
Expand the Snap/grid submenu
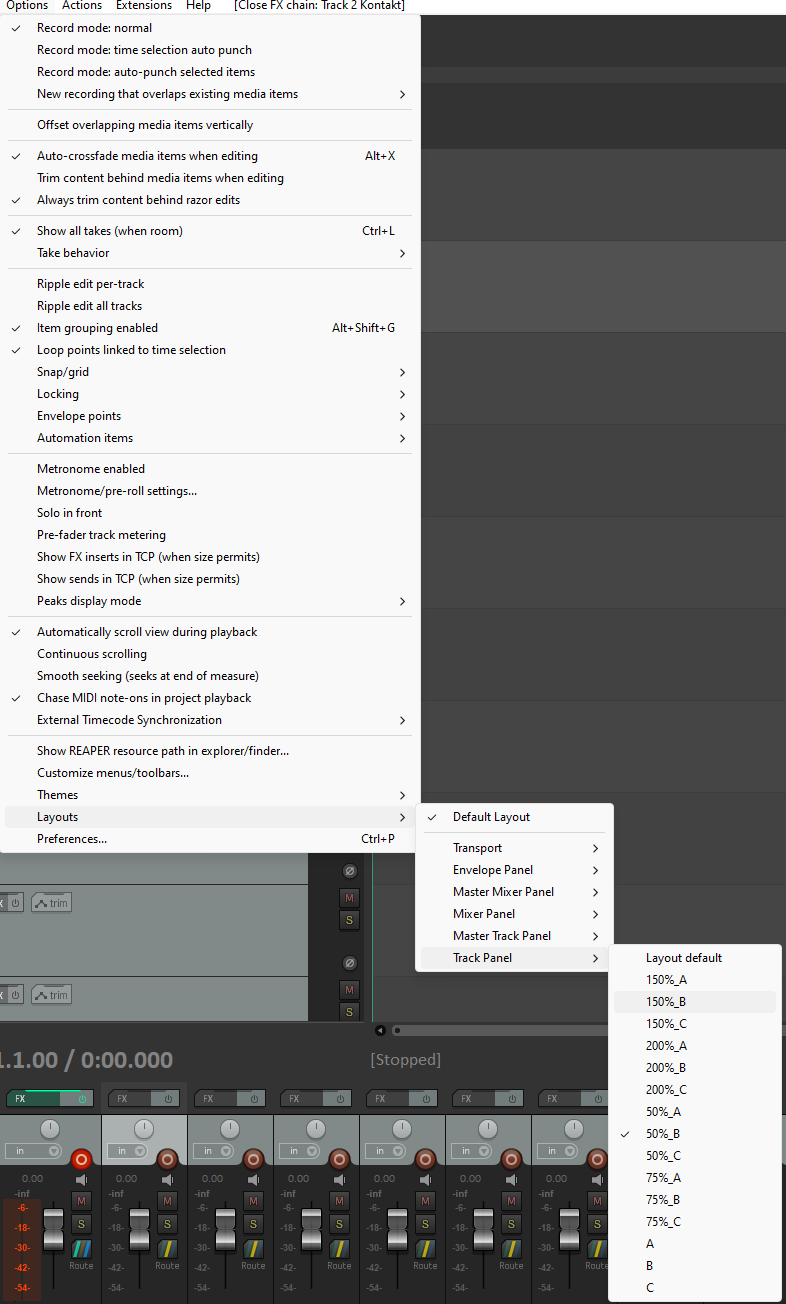coord(210,372)
